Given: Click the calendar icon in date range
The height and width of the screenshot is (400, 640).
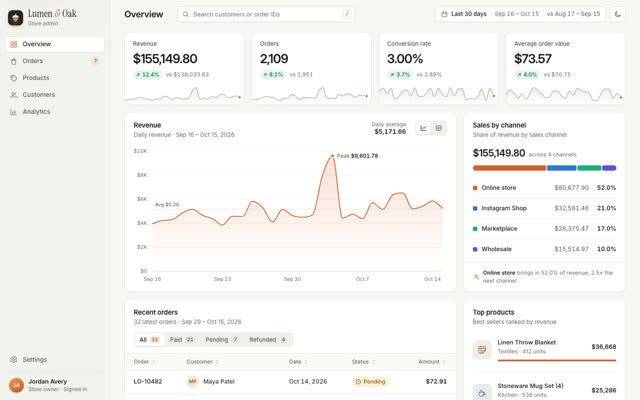Looking at the screenshot, I should (444, 14).
